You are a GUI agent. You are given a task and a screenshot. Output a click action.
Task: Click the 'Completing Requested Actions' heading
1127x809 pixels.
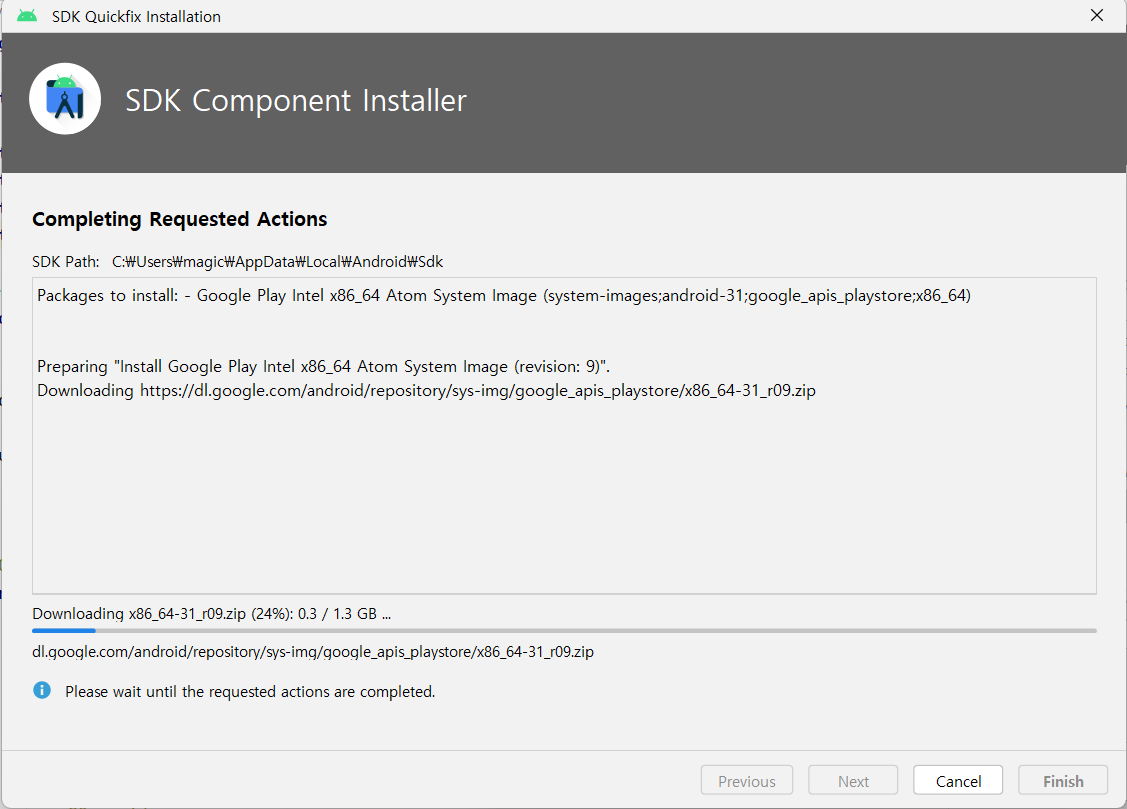coord(180,219)
